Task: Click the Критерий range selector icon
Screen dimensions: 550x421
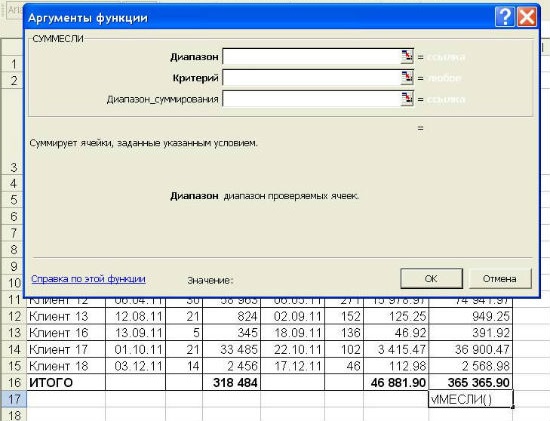Action: pyautogui.click(x=407, y=78)
